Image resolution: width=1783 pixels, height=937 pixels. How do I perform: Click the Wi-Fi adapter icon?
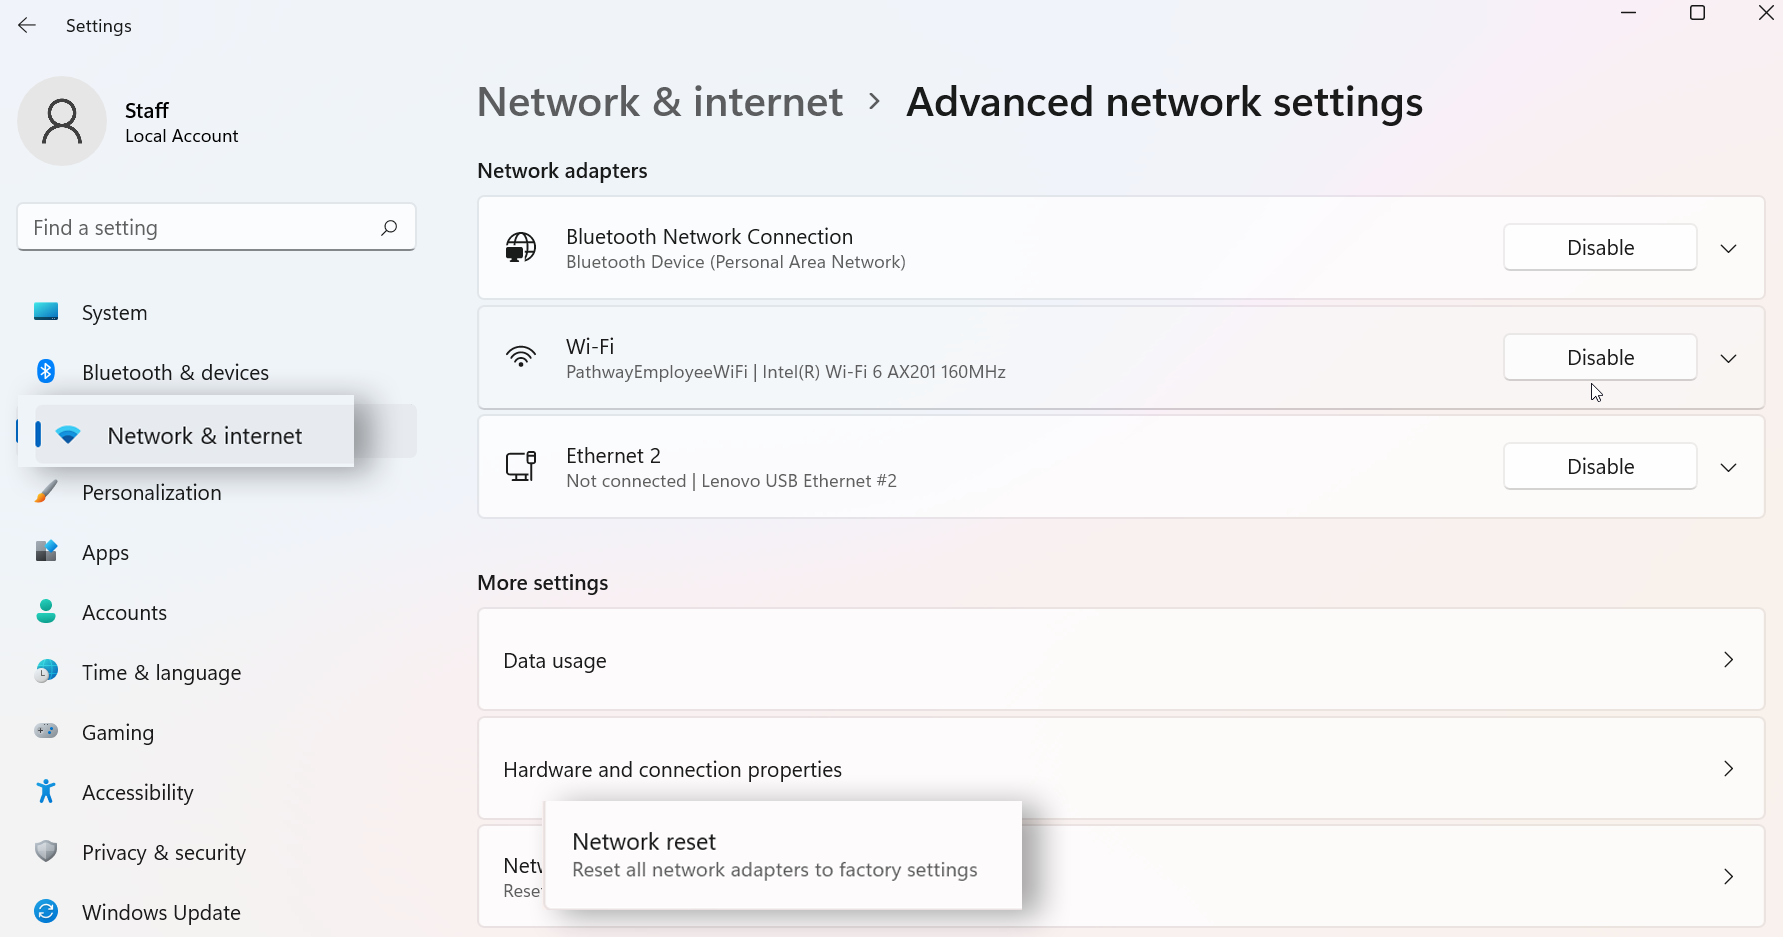521,357
